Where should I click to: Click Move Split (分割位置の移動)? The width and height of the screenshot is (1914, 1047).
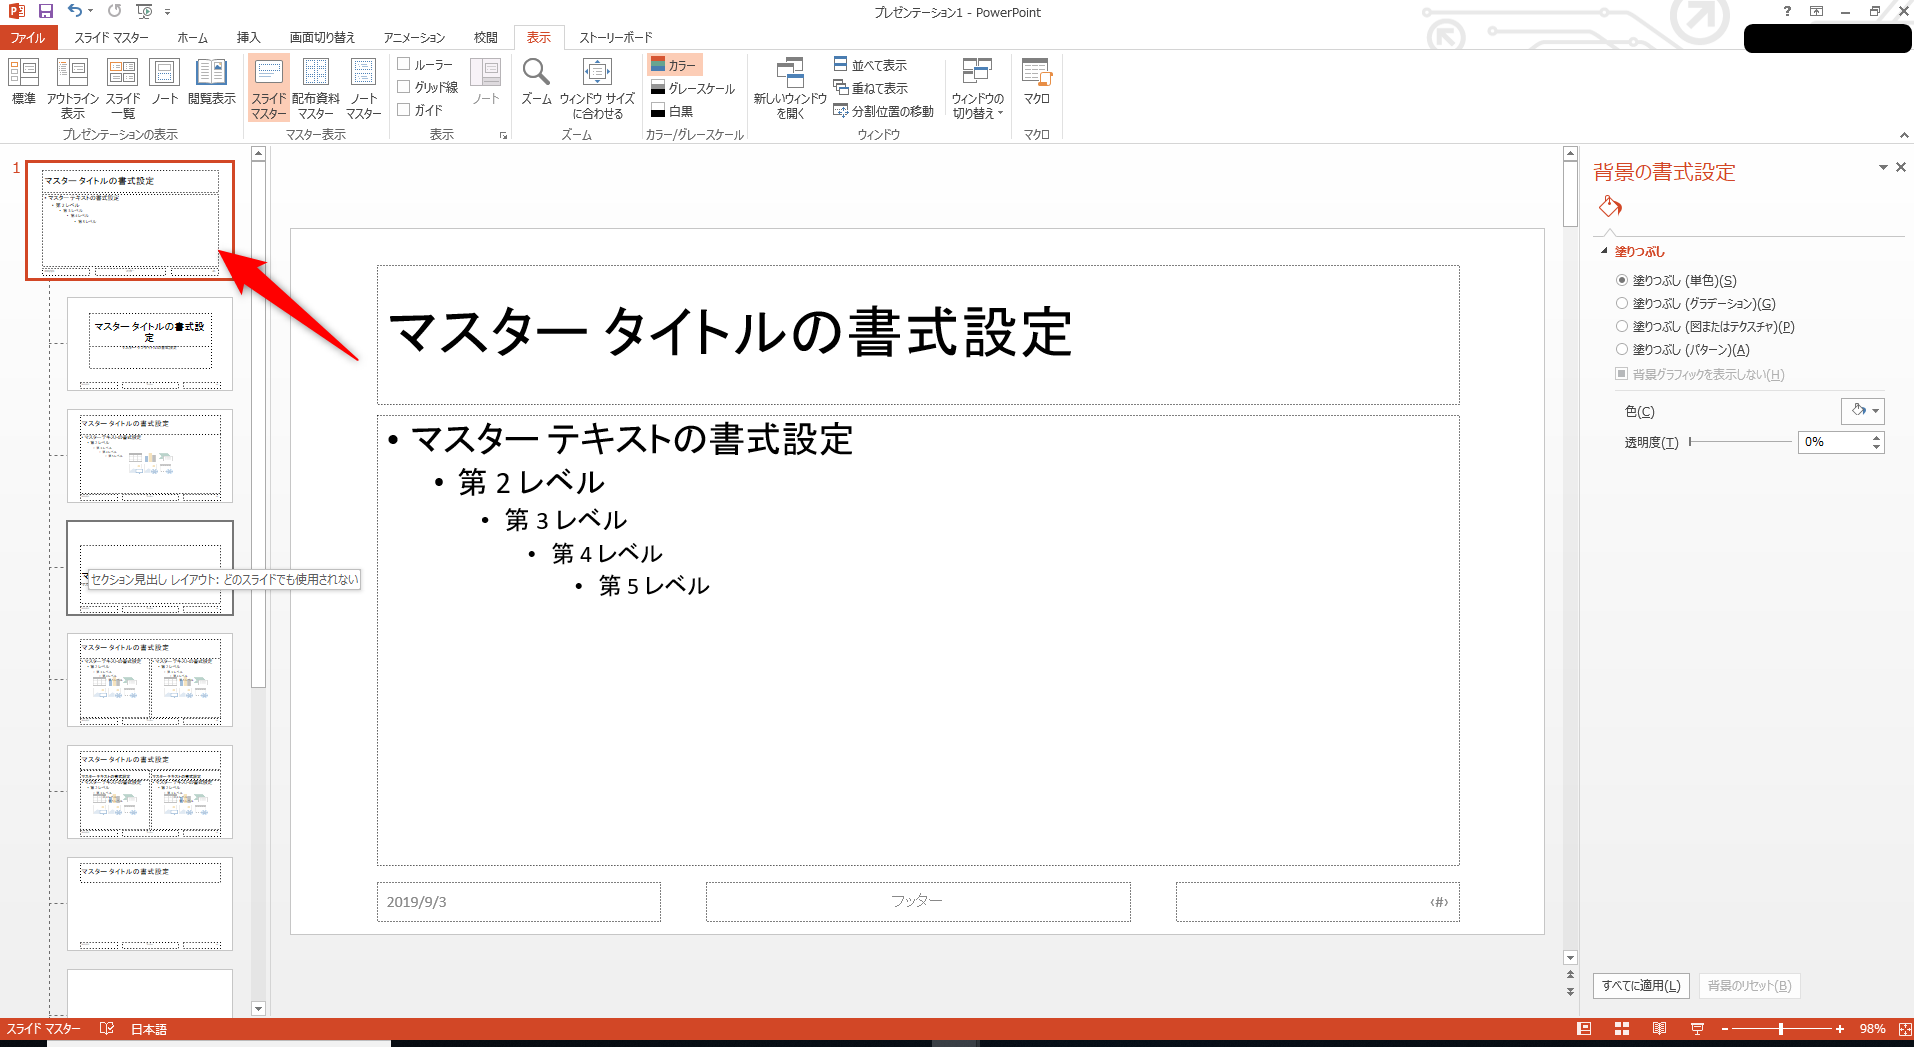884,111
